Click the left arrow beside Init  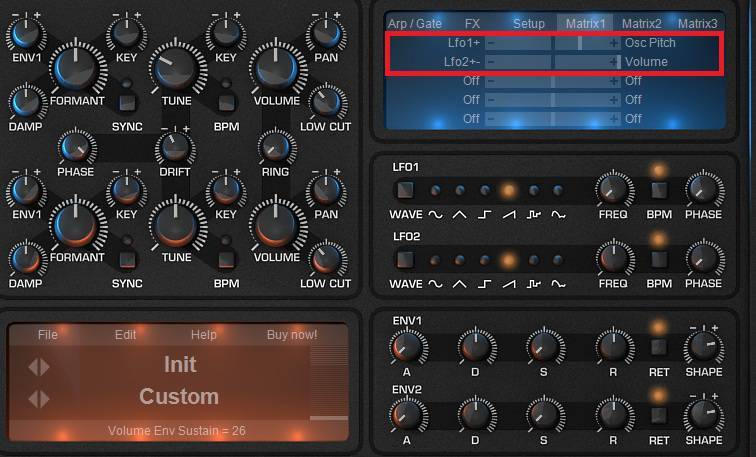pyautogui.click(x=32, y=367)
